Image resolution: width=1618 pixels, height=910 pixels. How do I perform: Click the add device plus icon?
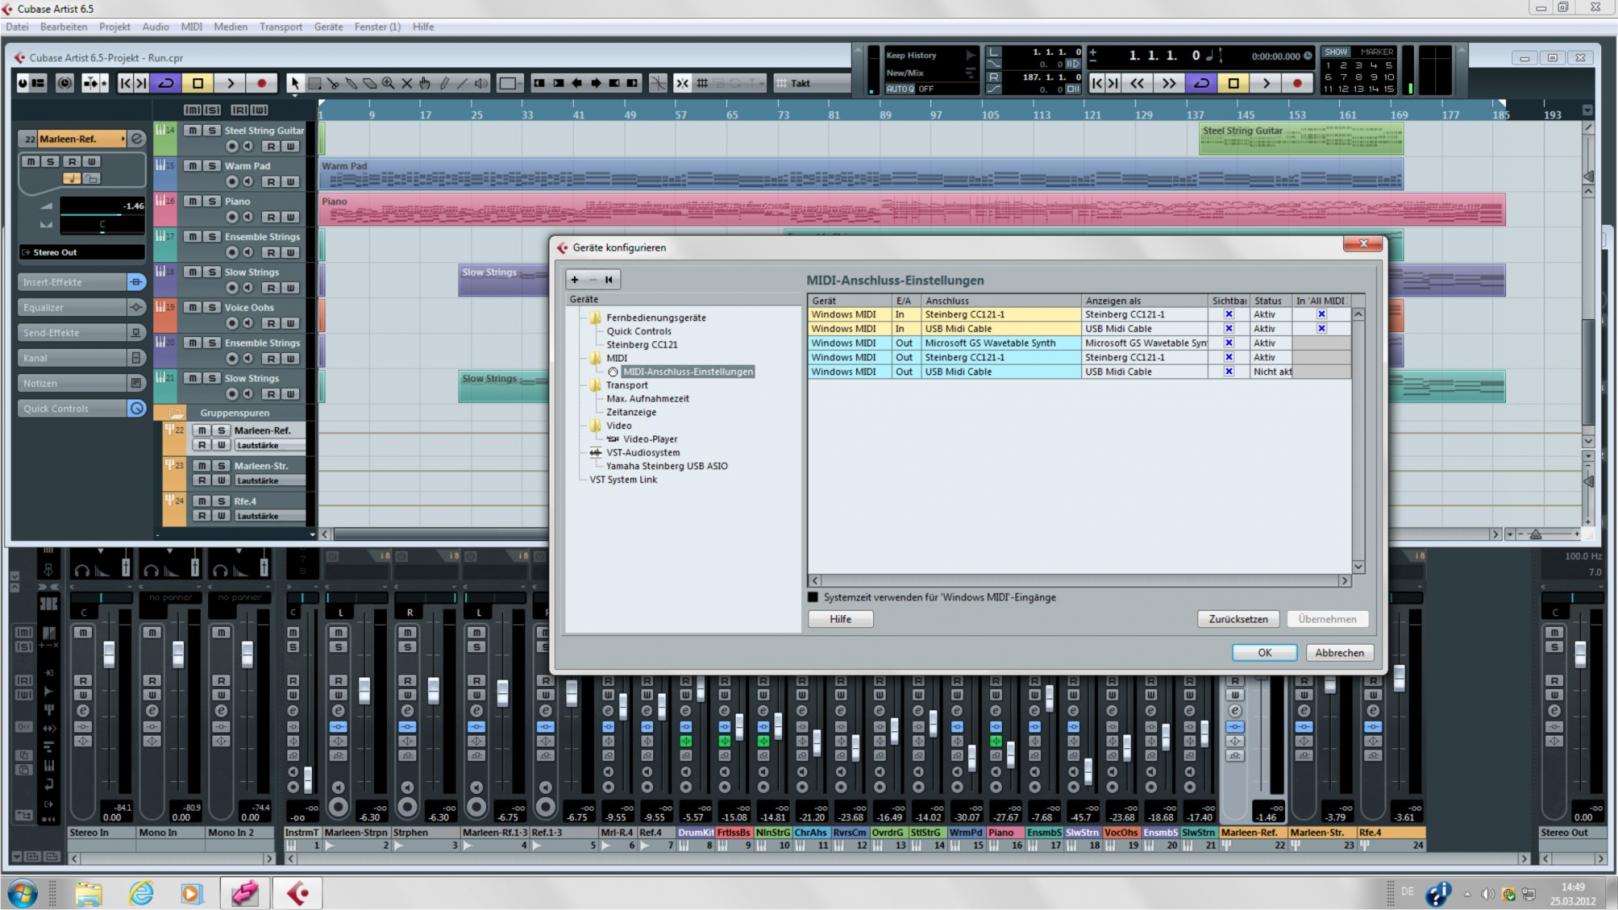[575, 280]
